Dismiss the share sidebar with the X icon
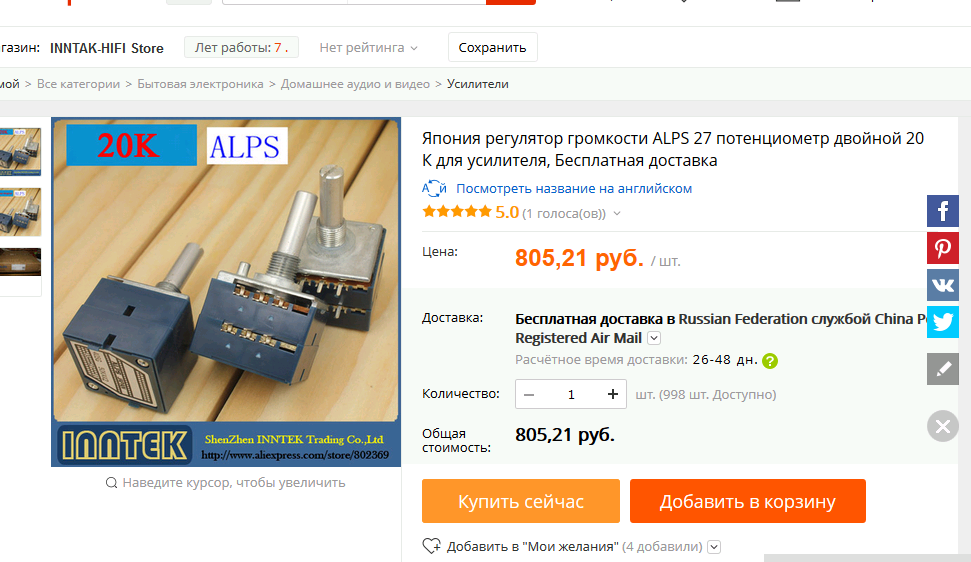 point(943,426)
